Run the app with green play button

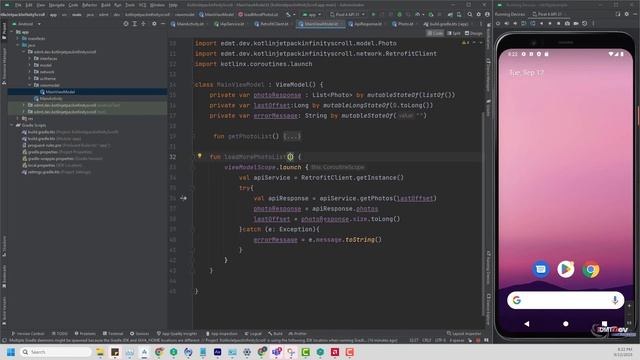[373, 14]
